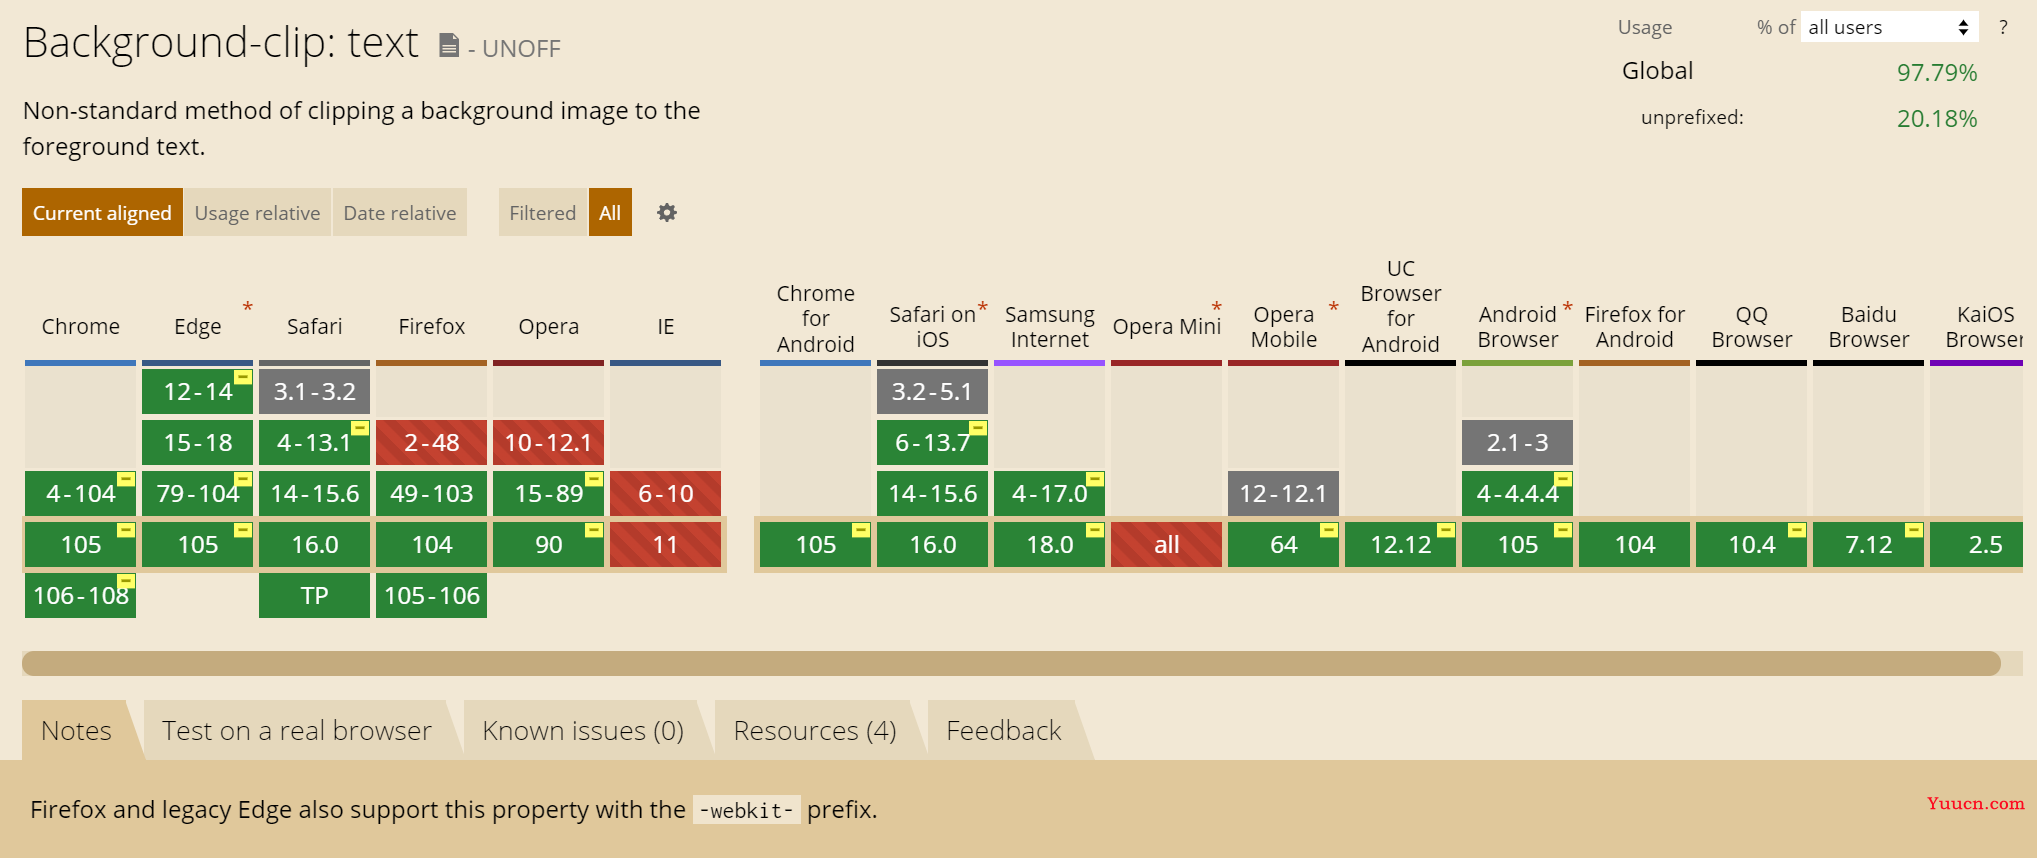Switch to Usage relative view
The image size is (2037, 858).
[257, 212]
